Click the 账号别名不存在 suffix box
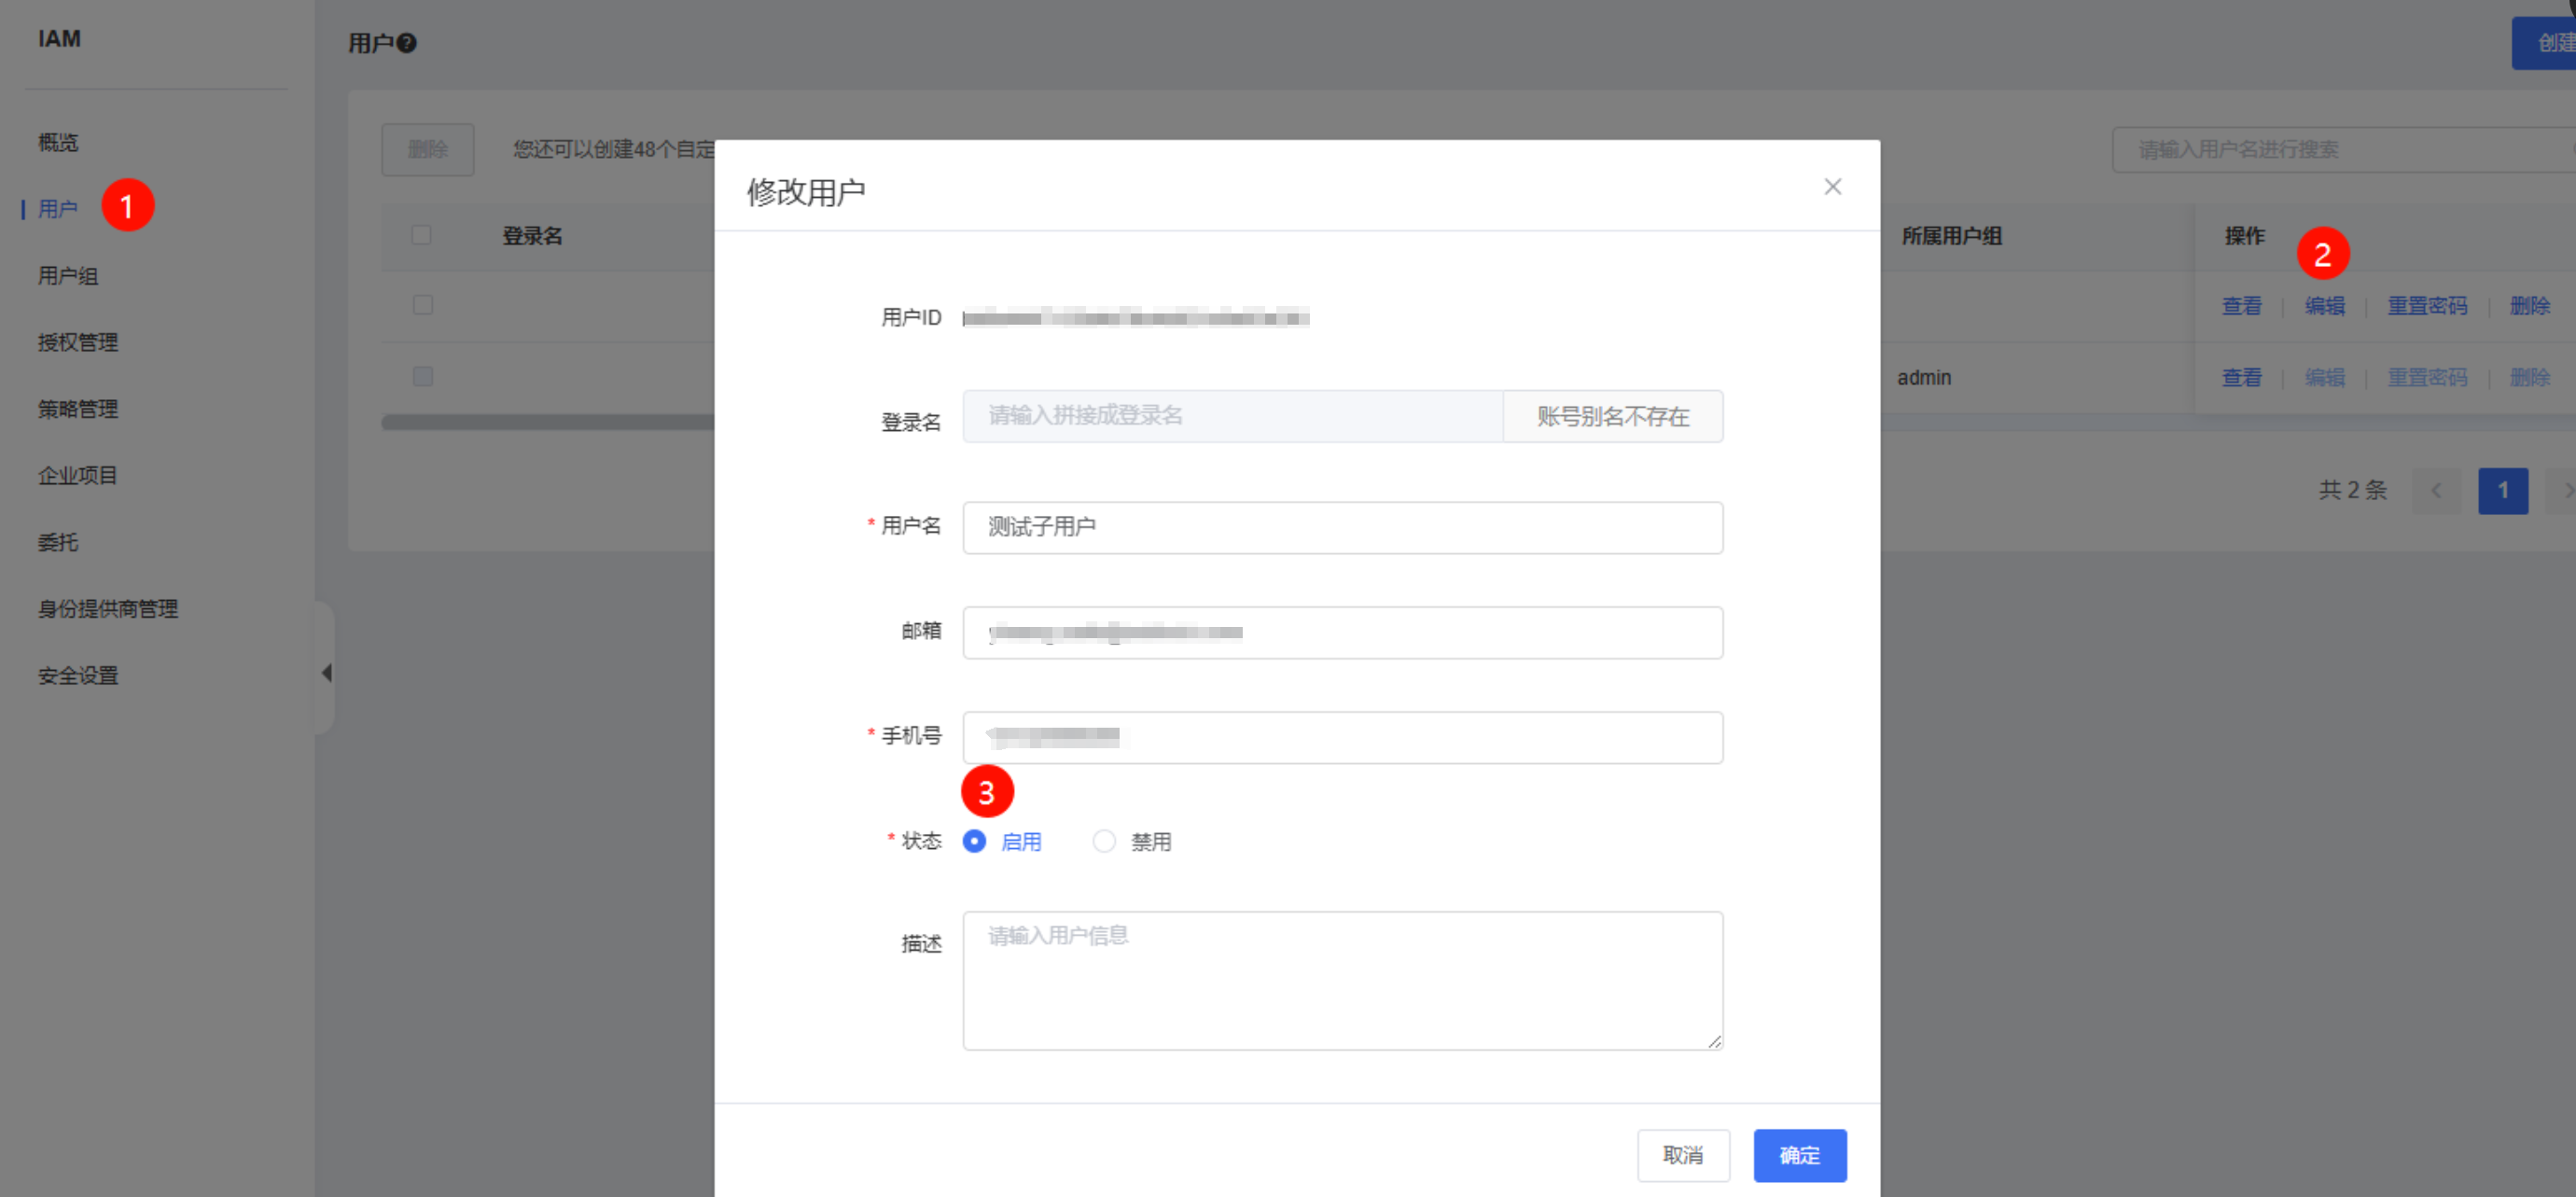This screenshot has width=2576, height=1197. pos(1613,416)
